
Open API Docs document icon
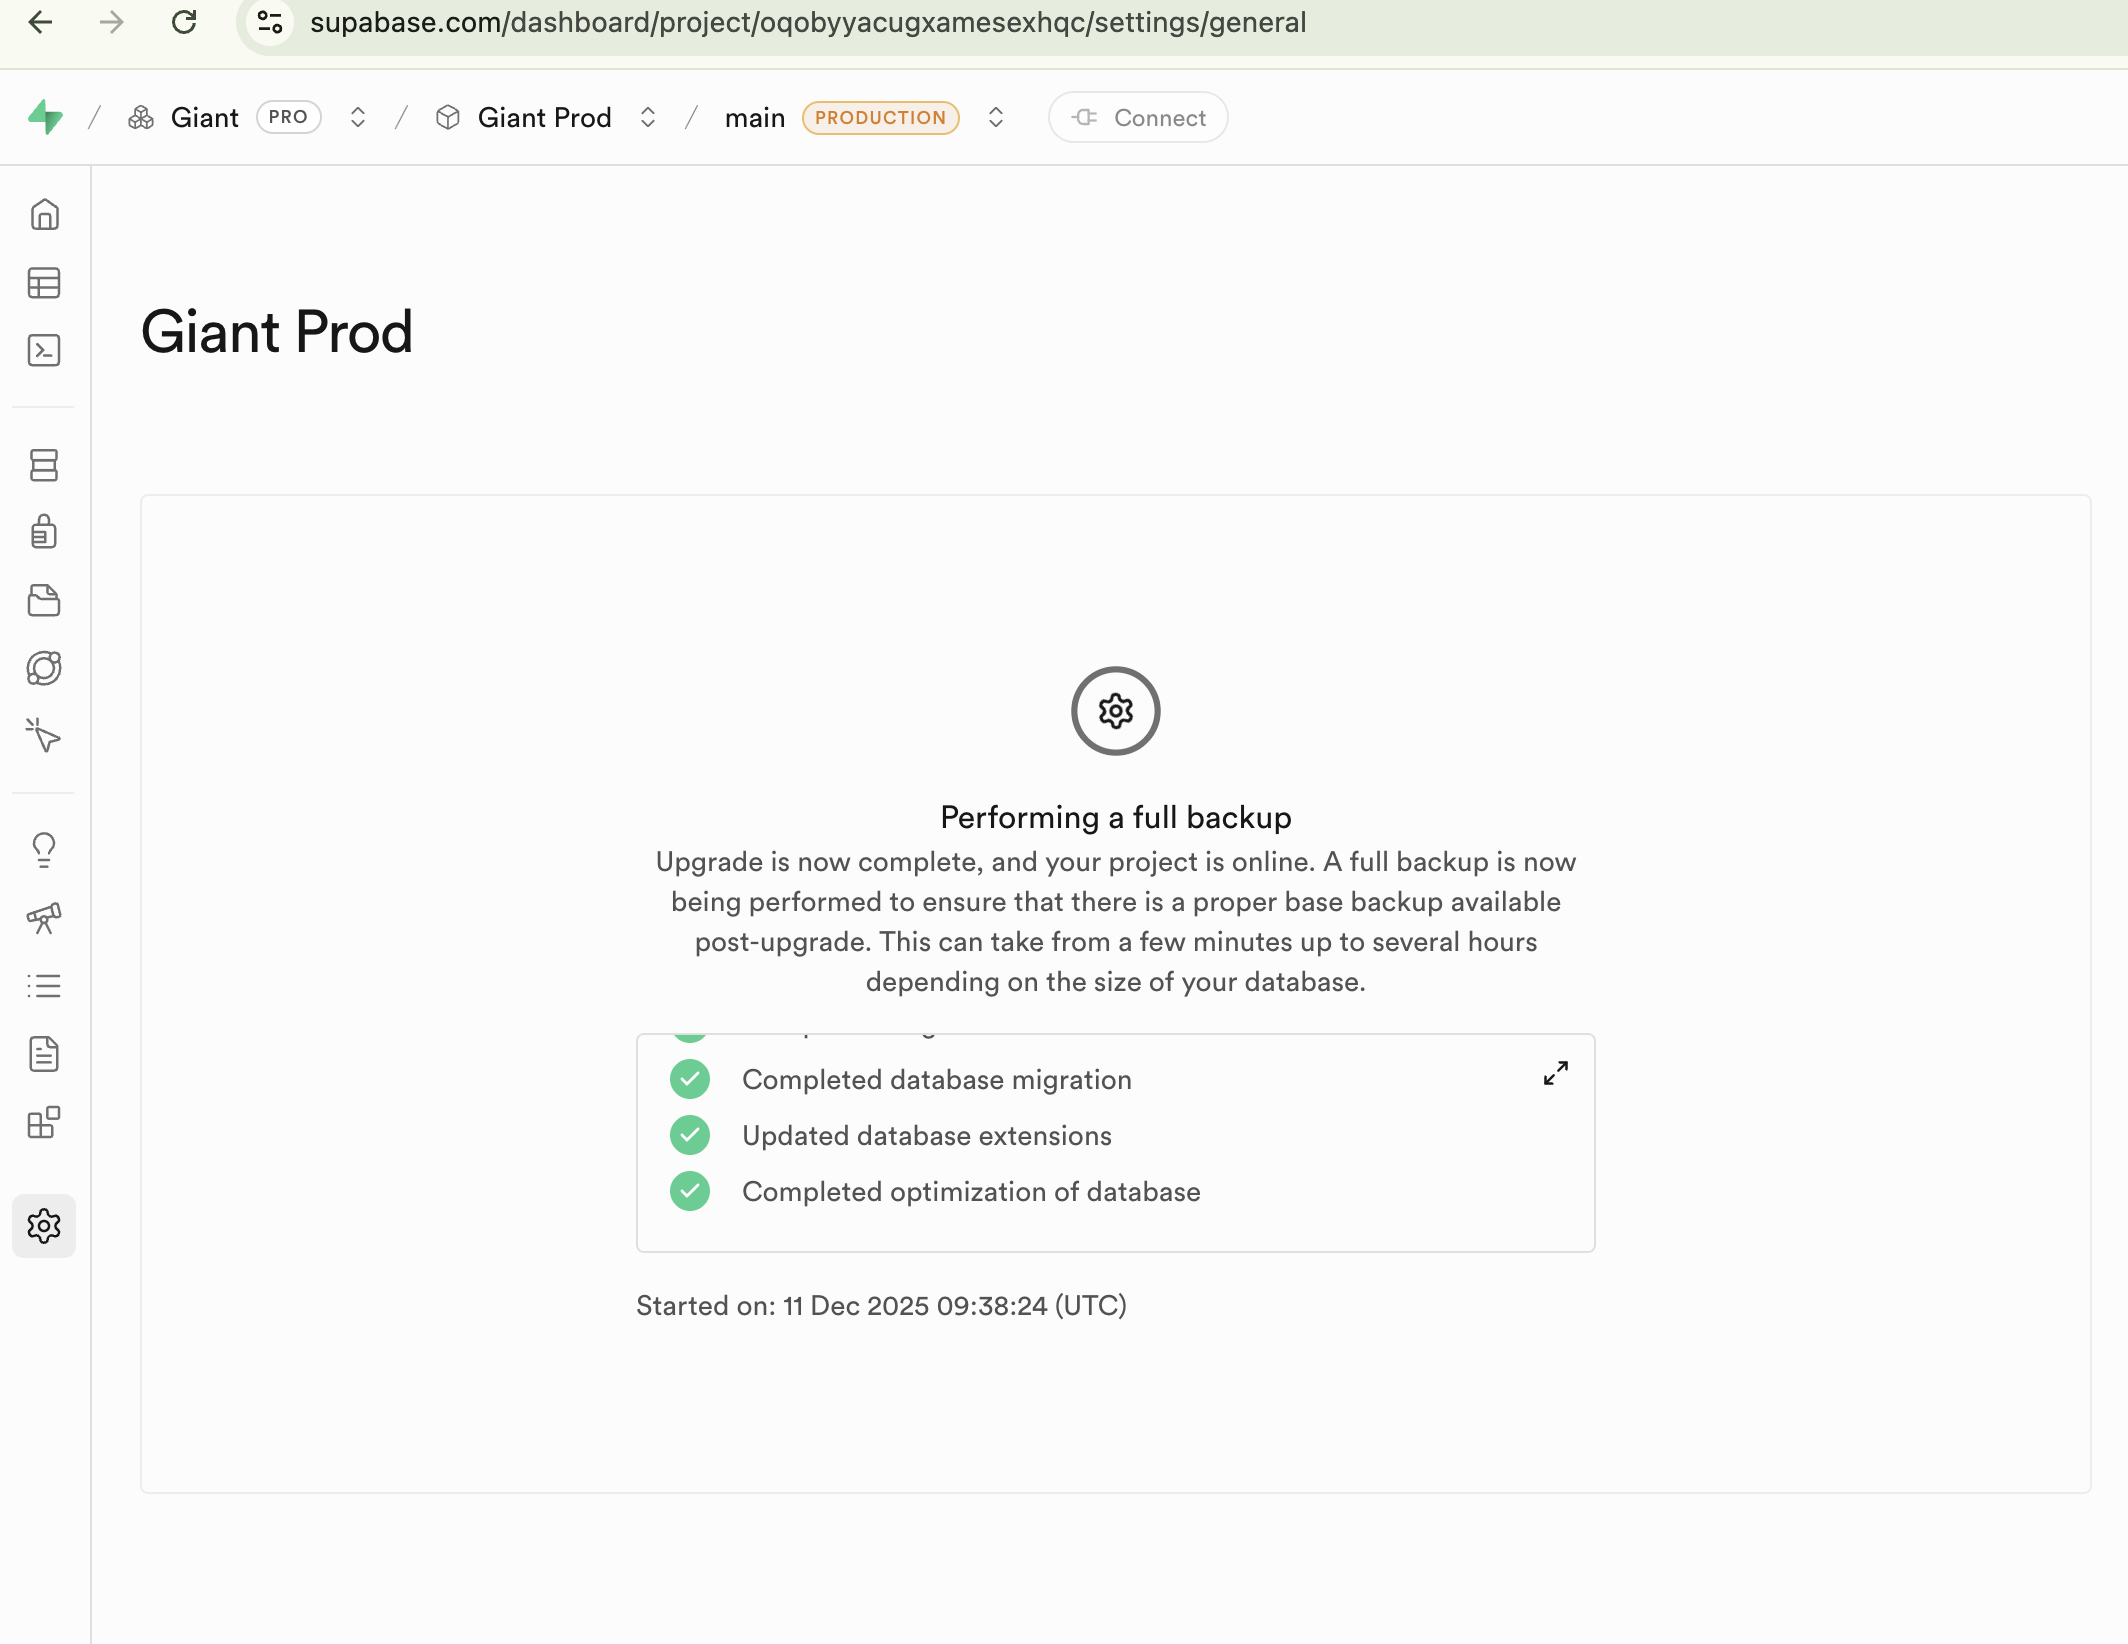pos(44,1054)
